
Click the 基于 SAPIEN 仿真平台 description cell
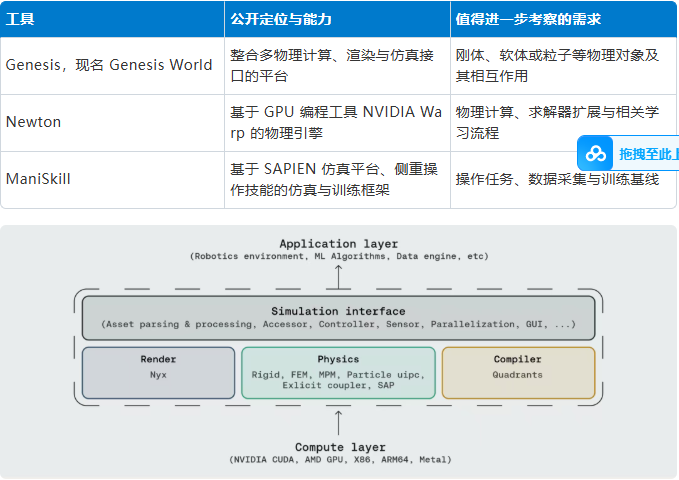tap(337, 180)
